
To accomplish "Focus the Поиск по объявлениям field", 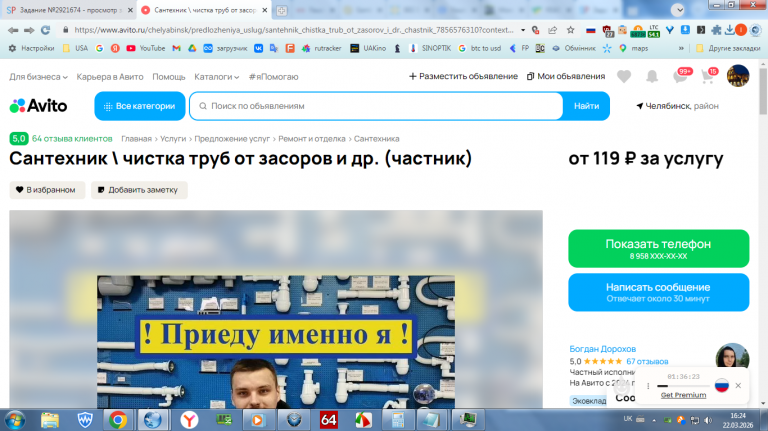I will coord(376,106).
